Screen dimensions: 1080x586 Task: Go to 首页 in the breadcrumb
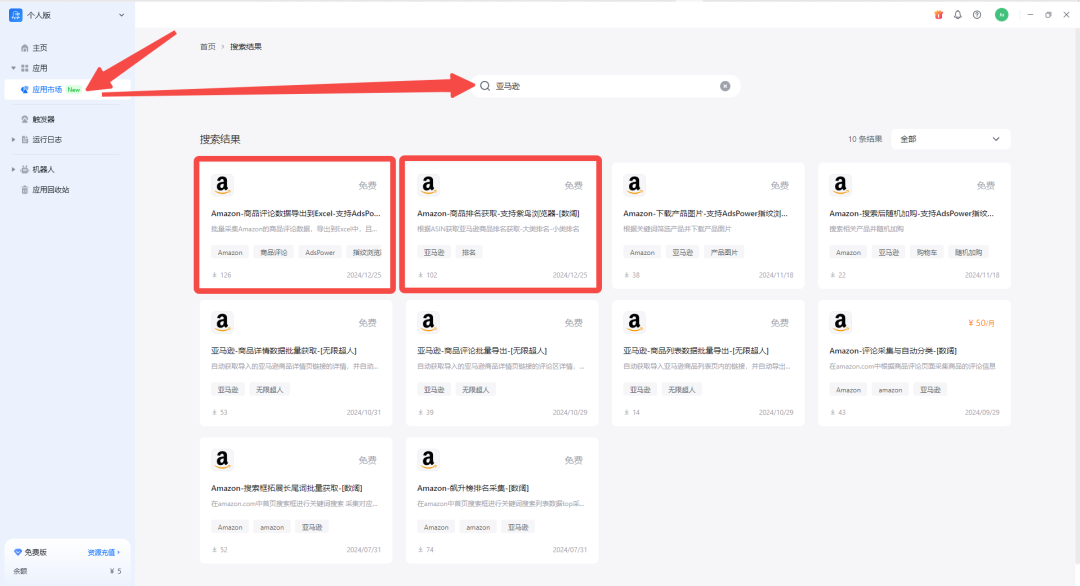click(207, 47)
